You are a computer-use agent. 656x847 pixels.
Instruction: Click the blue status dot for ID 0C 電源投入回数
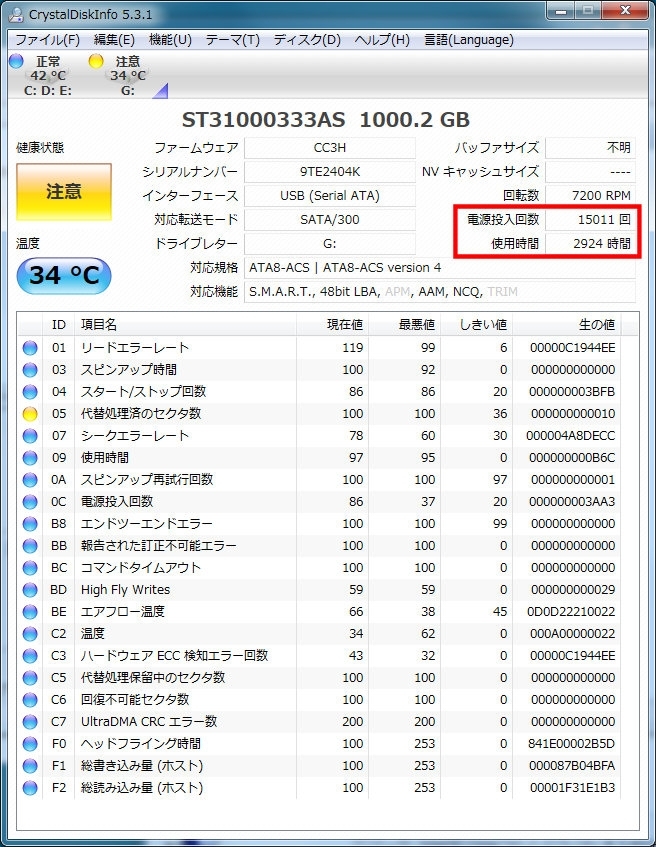(x=30, y=502)
